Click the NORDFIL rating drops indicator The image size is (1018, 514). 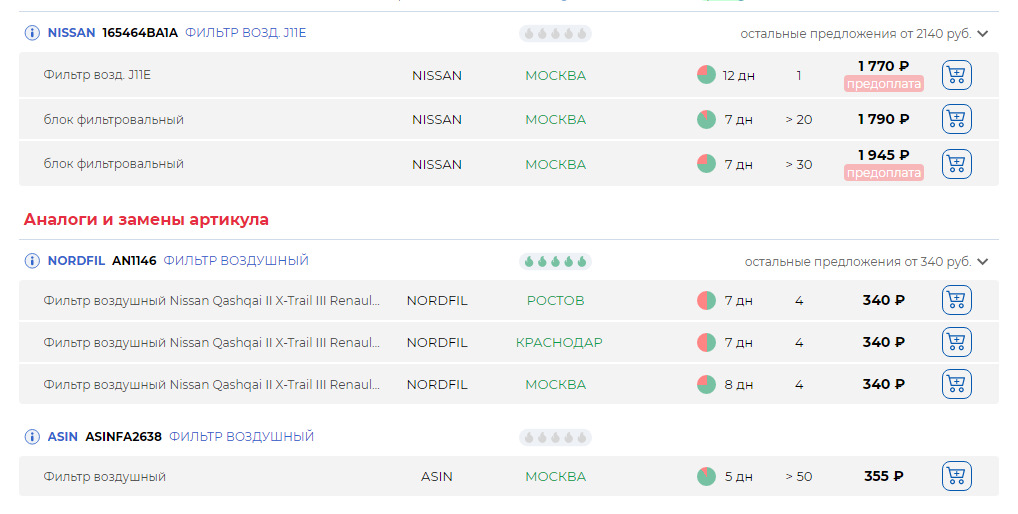pos(555,262)
